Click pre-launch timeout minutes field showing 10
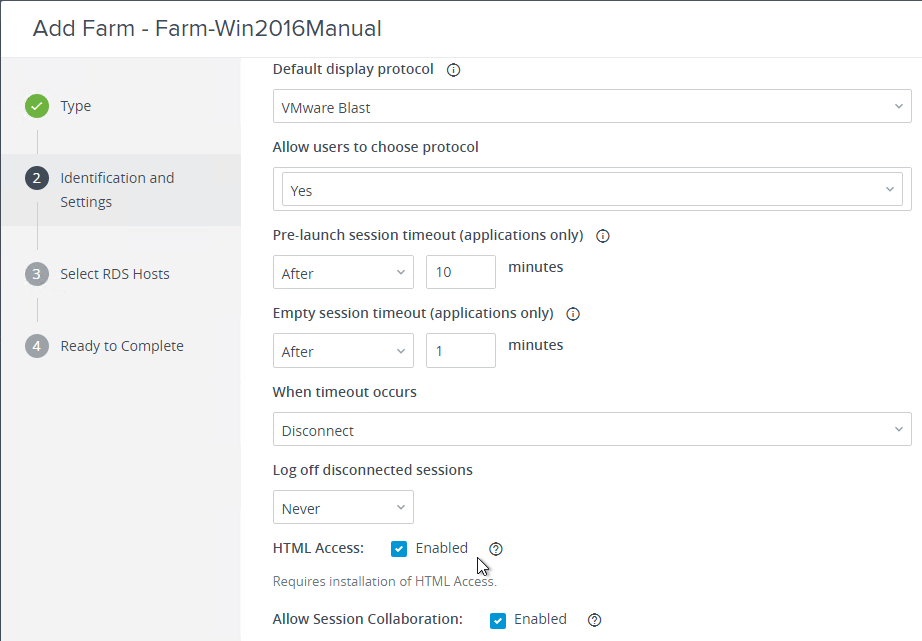The height and width of the screenshot is (641, 922). 461,272
